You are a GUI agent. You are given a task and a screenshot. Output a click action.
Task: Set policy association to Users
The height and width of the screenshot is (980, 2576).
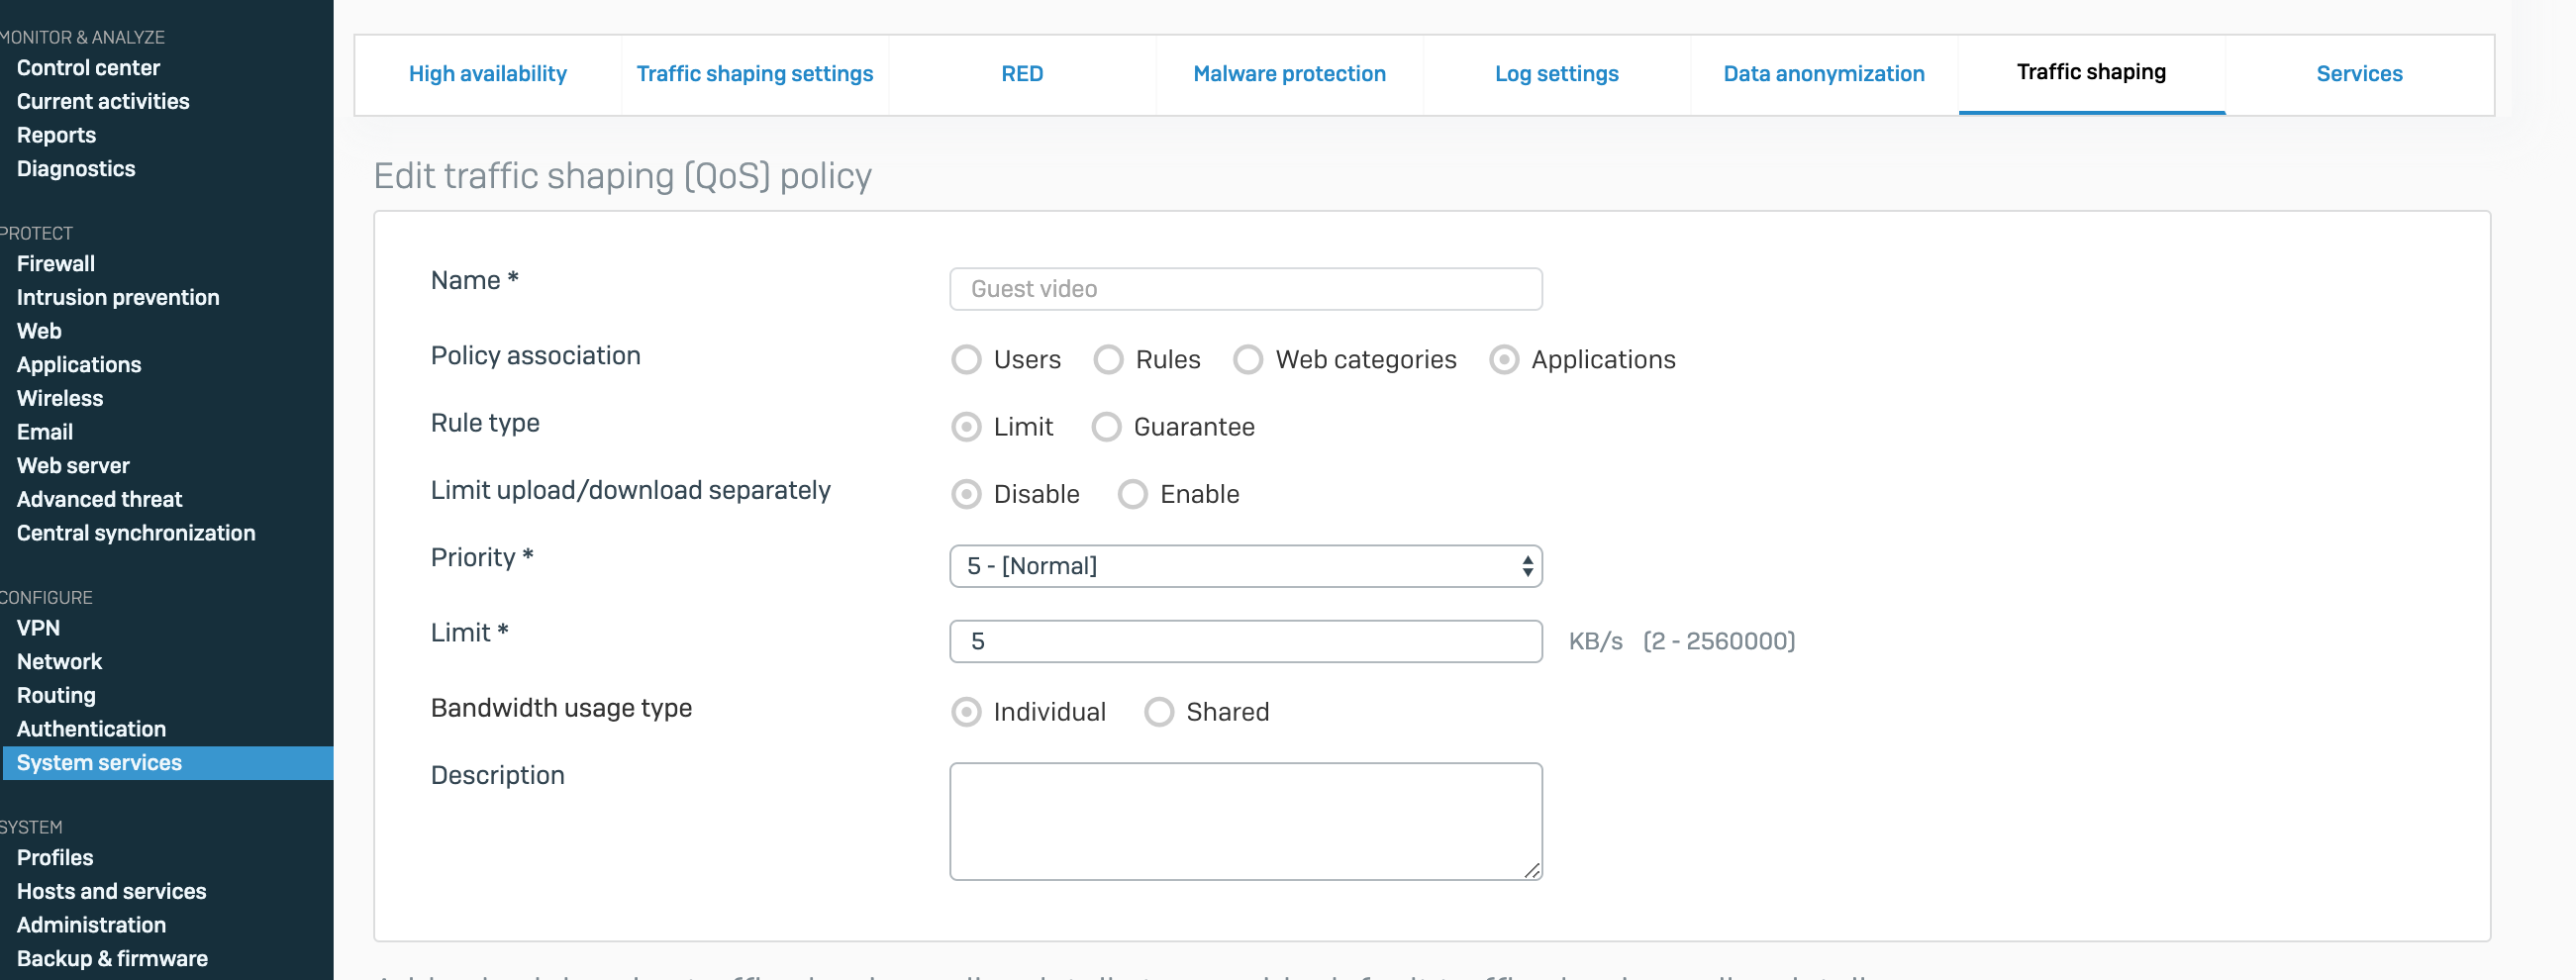966,360
